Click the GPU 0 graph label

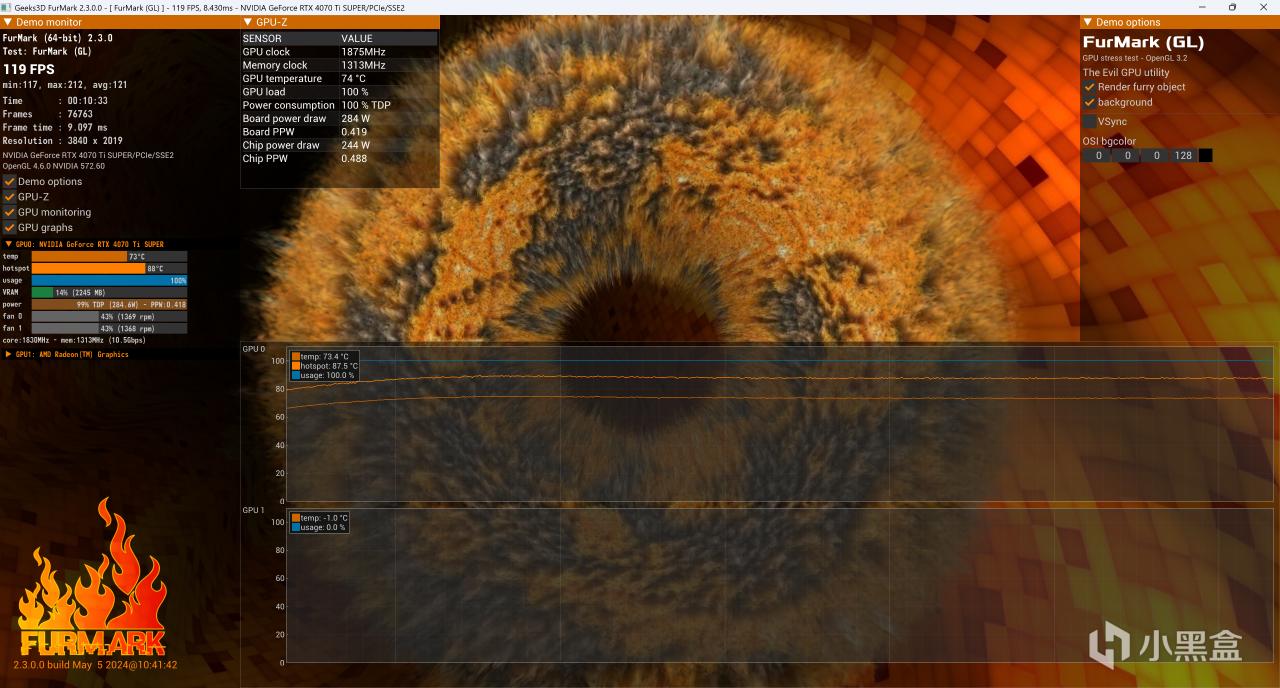click(253, 349)
